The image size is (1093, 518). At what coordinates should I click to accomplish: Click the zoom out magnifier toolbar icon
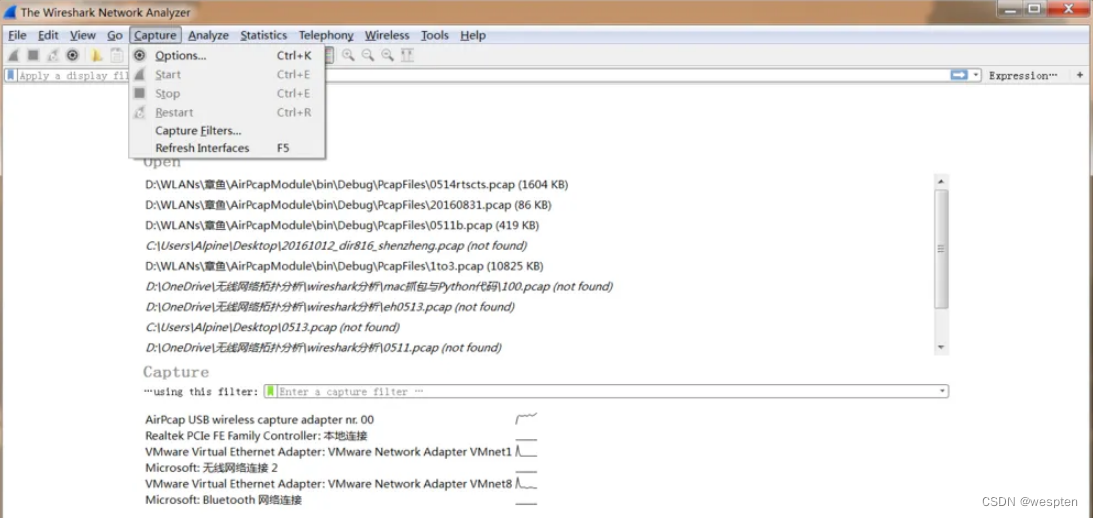pyautogui.click(x=367, y=55)
